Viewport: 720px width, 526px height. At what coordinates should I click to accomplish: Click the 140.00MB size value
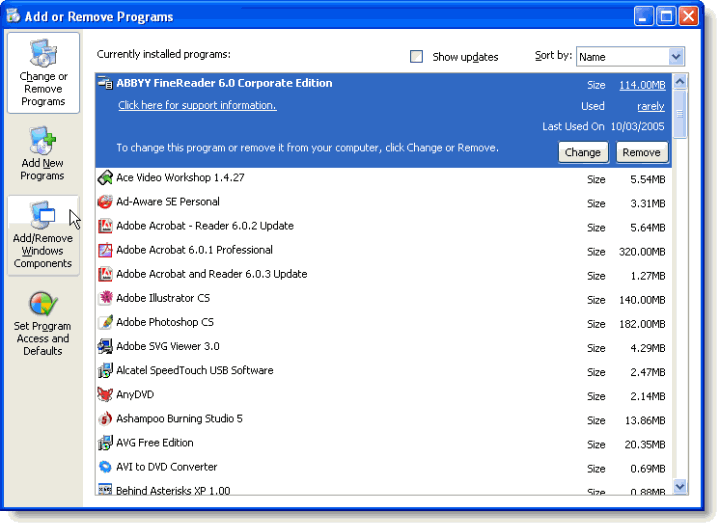tap(642, 300)
